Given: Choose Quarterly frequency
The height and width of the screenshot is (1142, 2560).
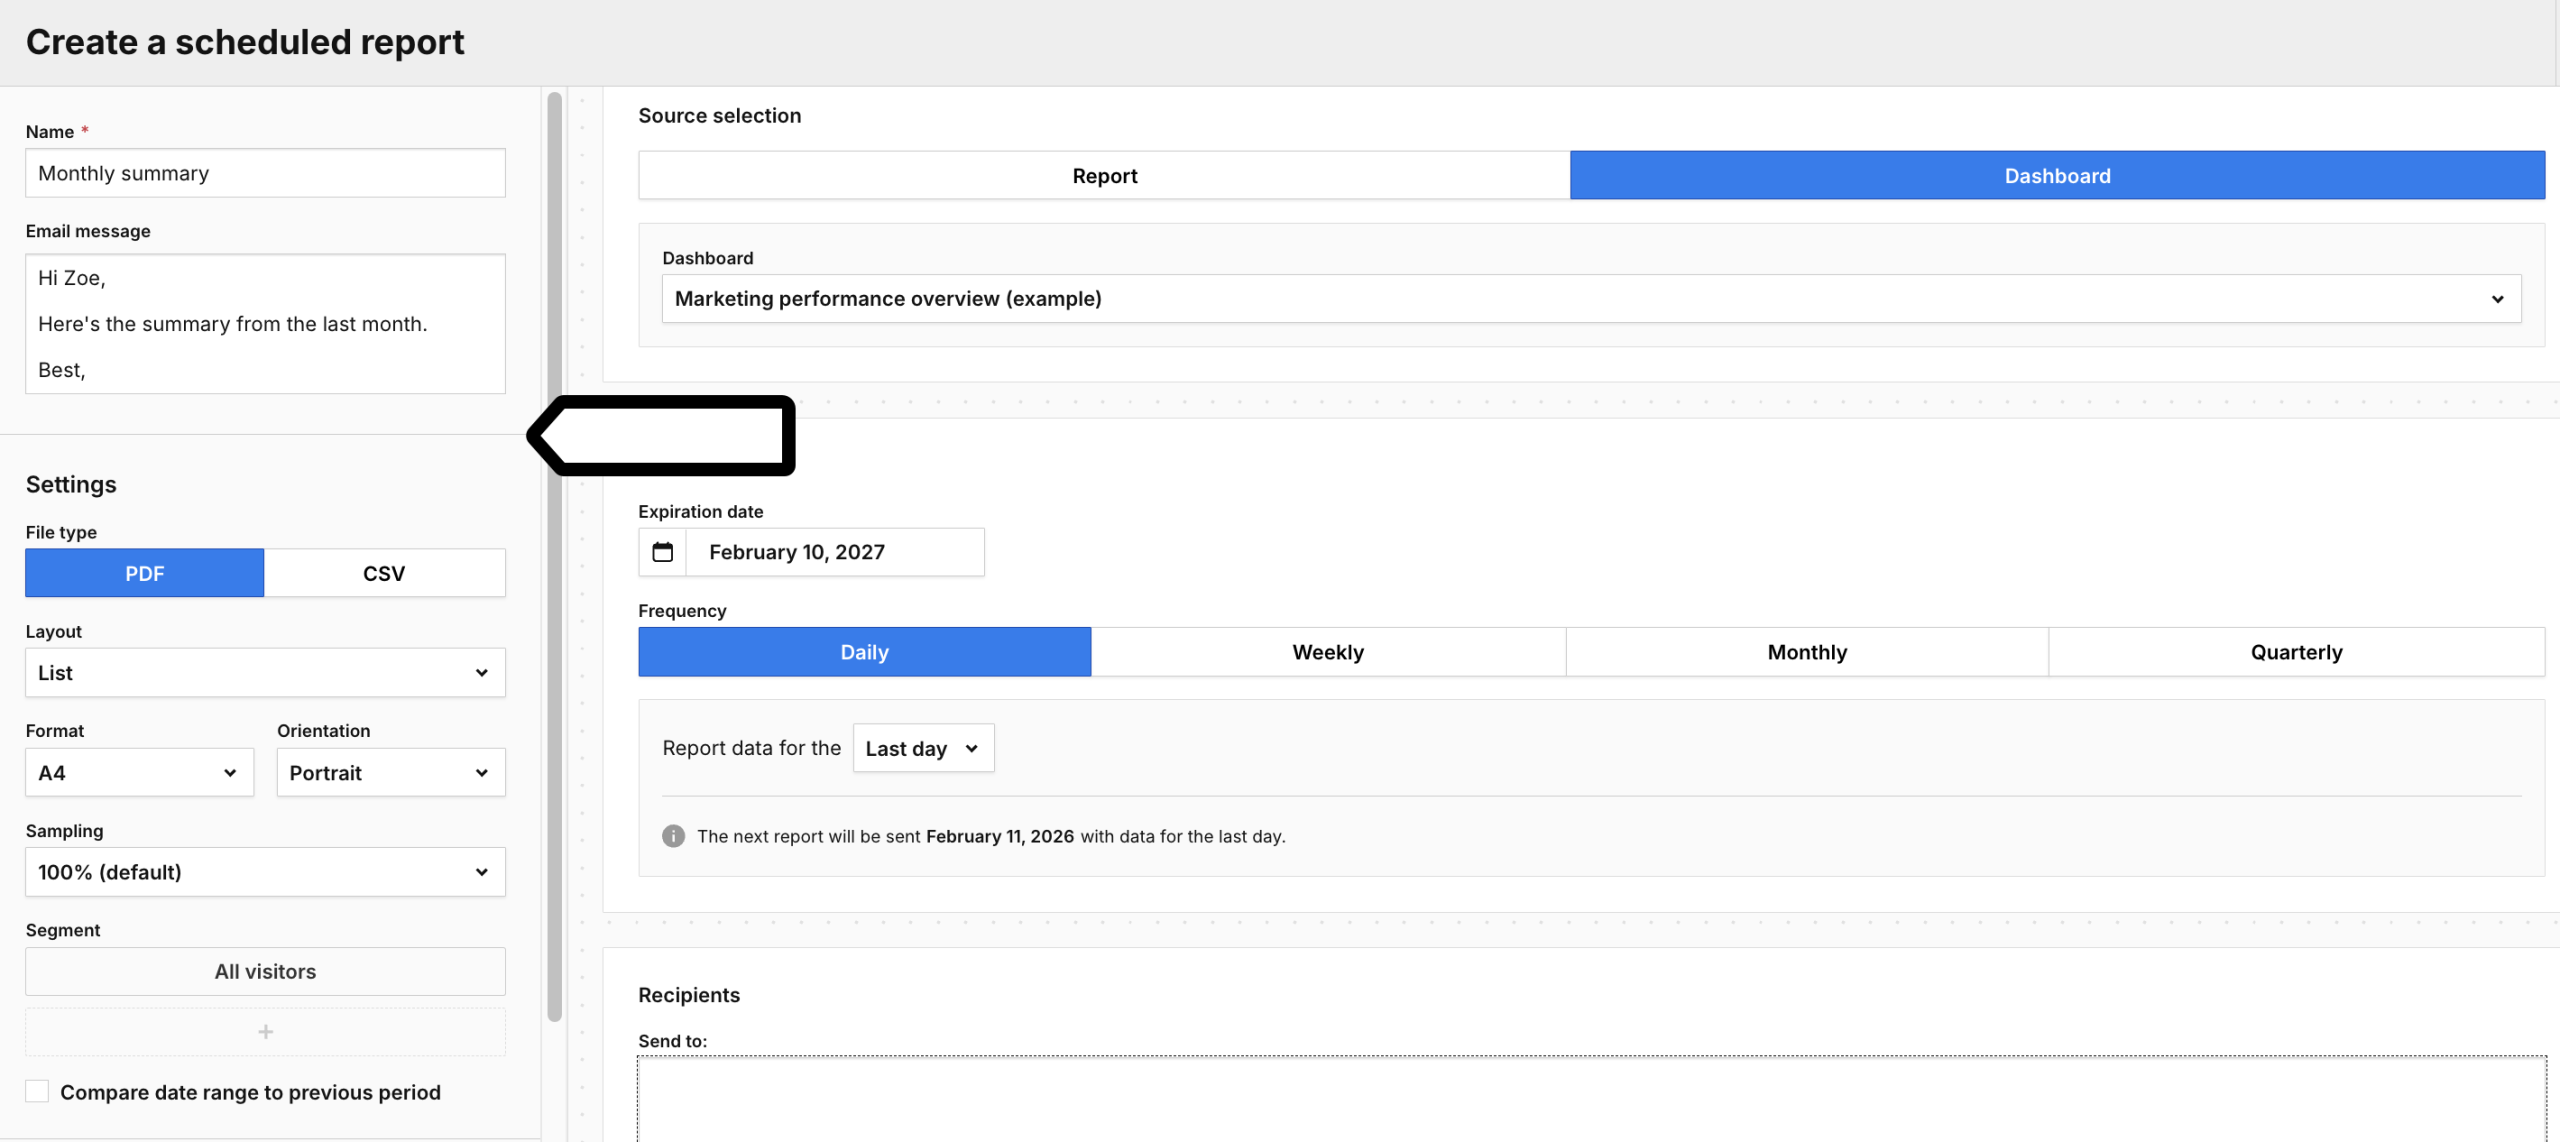Looking at the screenshot, I should click(2295, 652).
